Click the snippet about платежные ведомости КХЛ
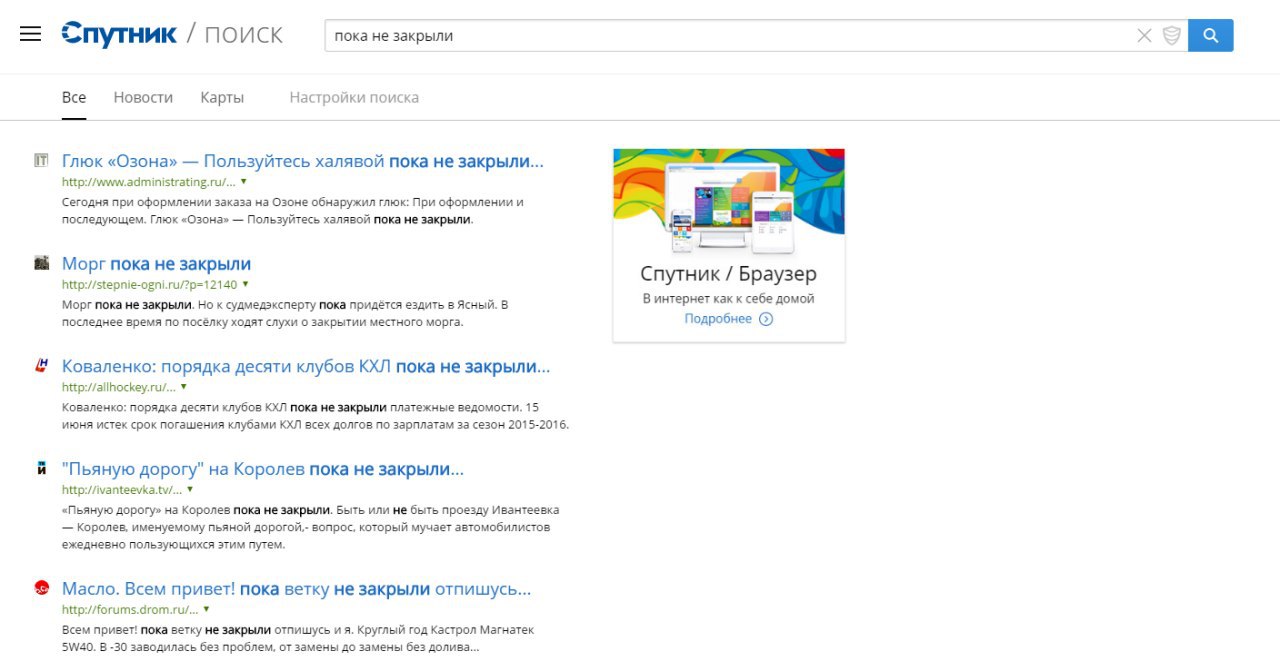Image resolution: width=1280 pixels, height=671 pixels. tap(315, 416)
